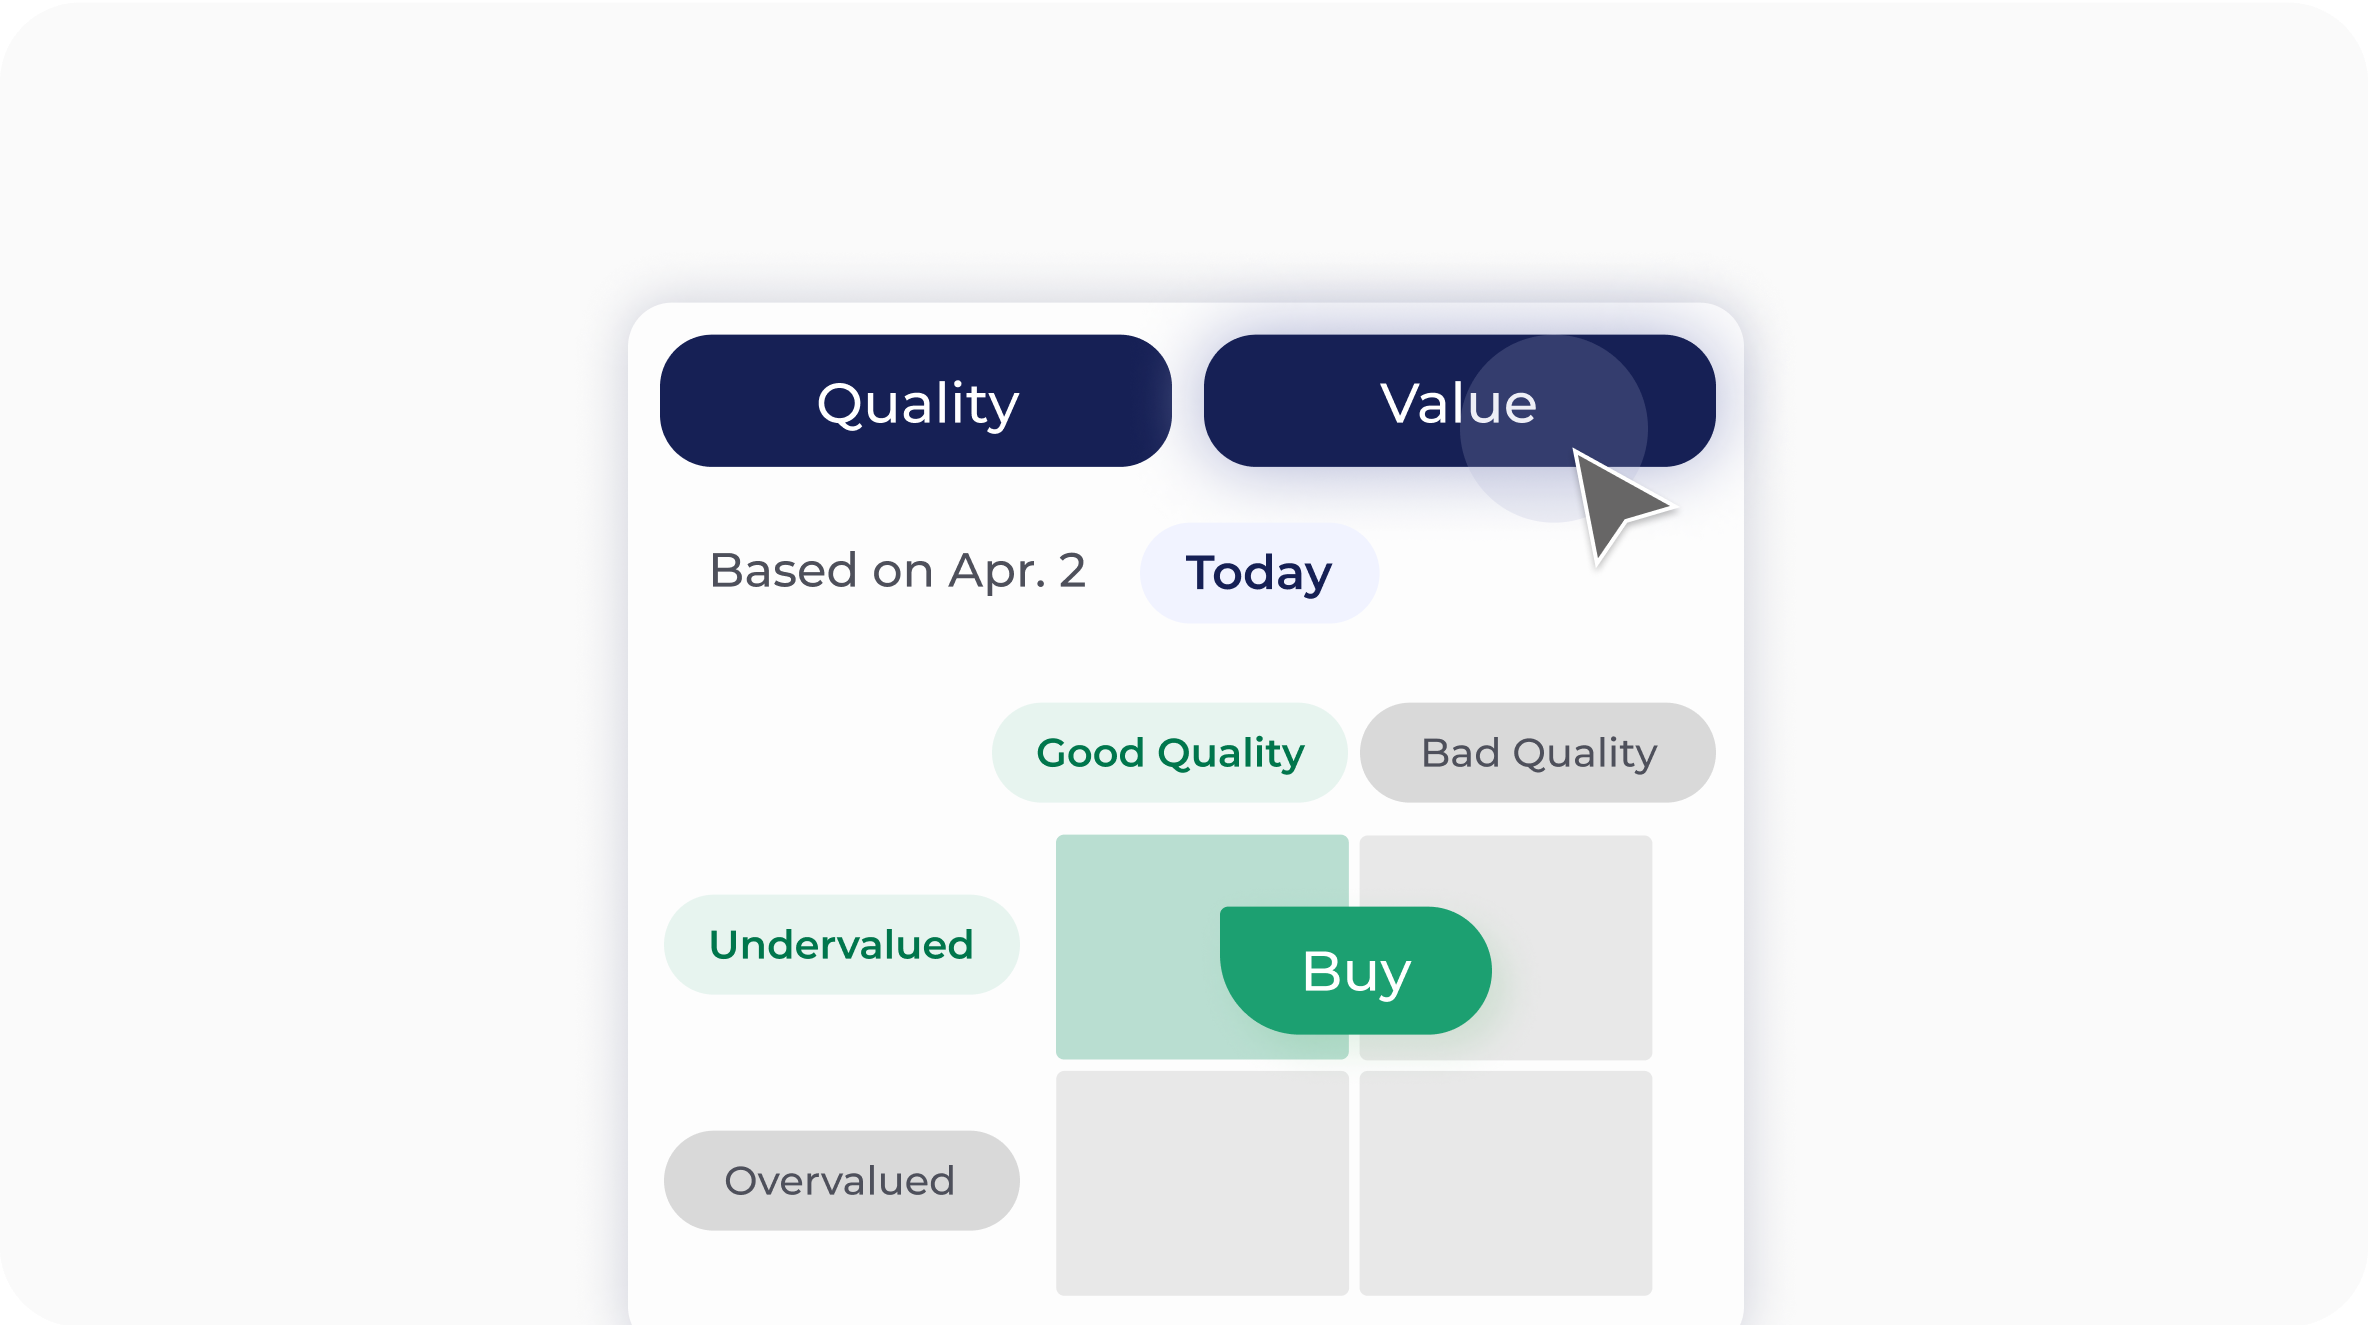Enable the Overvalued filter
Viewport: 2368px width, 1325px height.
(841, 1180)
